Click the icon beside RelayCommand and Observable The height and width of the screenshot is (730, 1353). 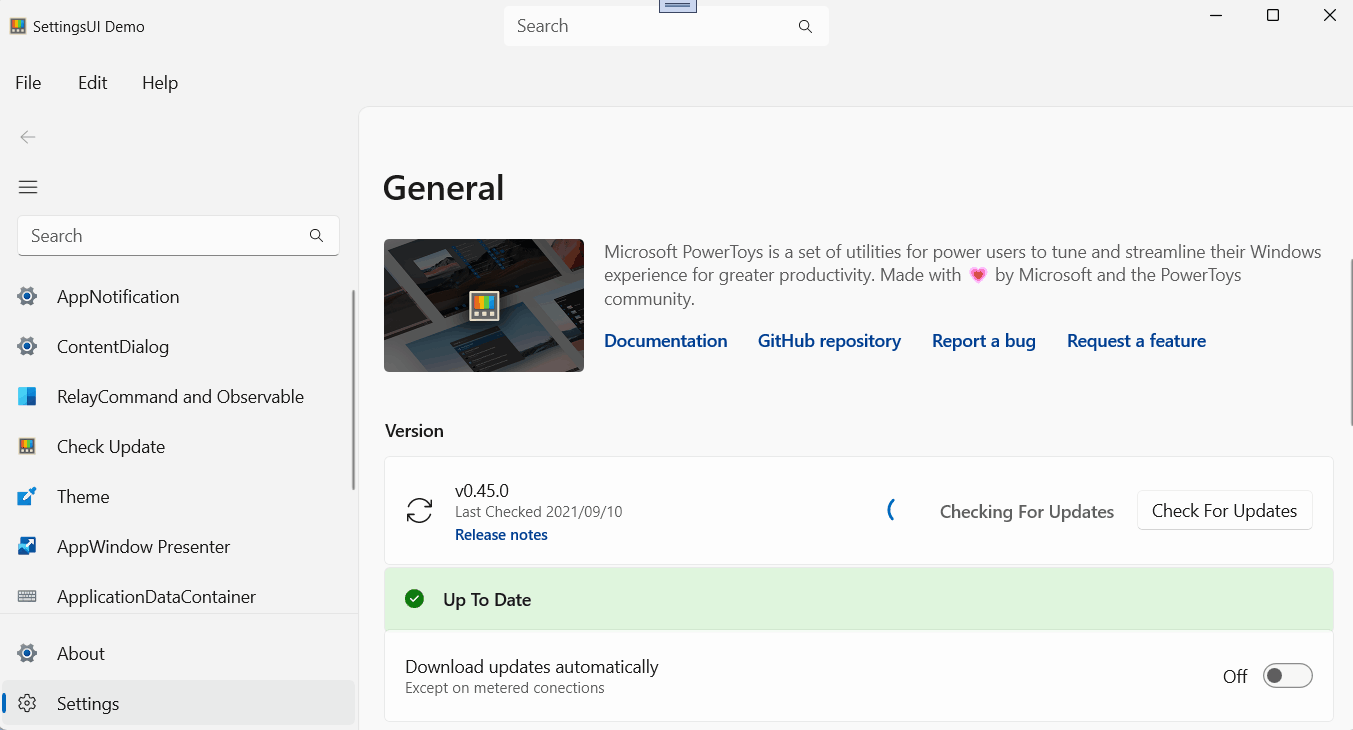point(27,397)
